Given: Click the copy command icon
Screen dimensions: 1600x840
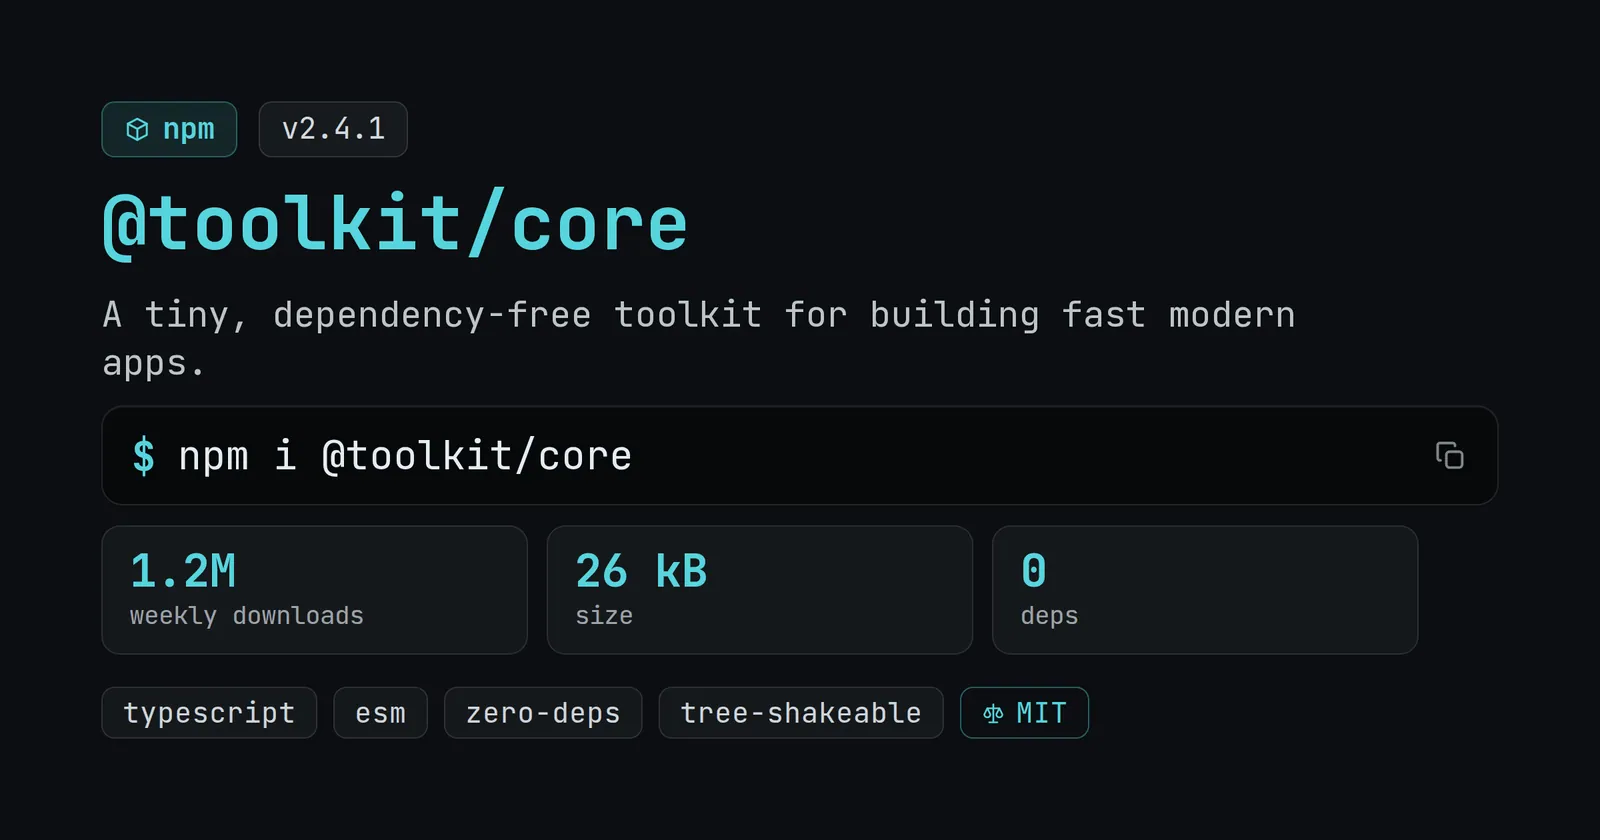Looking at the screenshot, I should pos(1449,455).
